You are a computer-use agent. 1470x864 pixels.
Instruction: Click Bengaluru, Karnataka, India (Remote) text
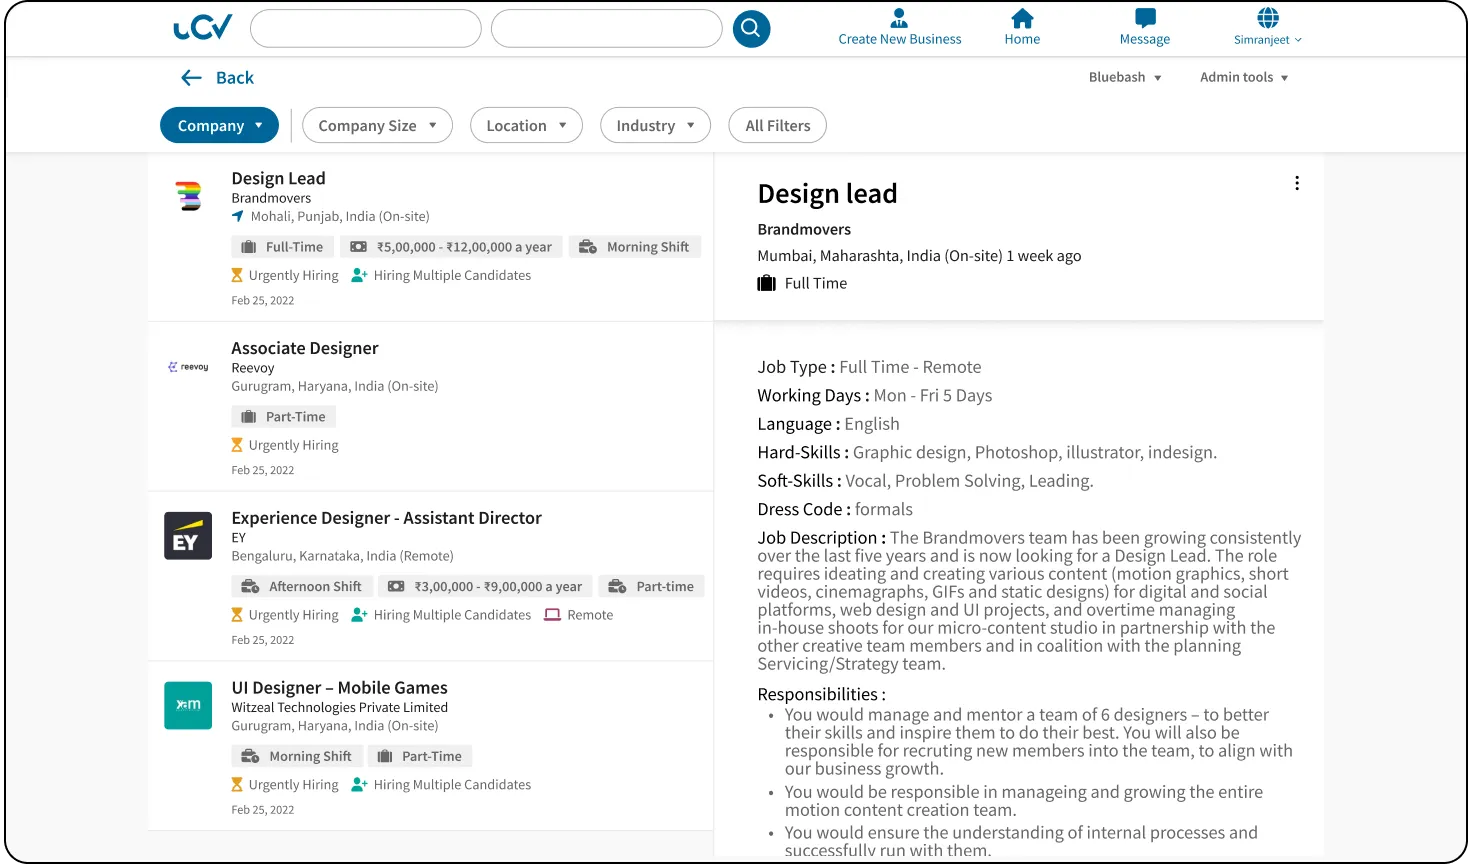coord(342,556)
